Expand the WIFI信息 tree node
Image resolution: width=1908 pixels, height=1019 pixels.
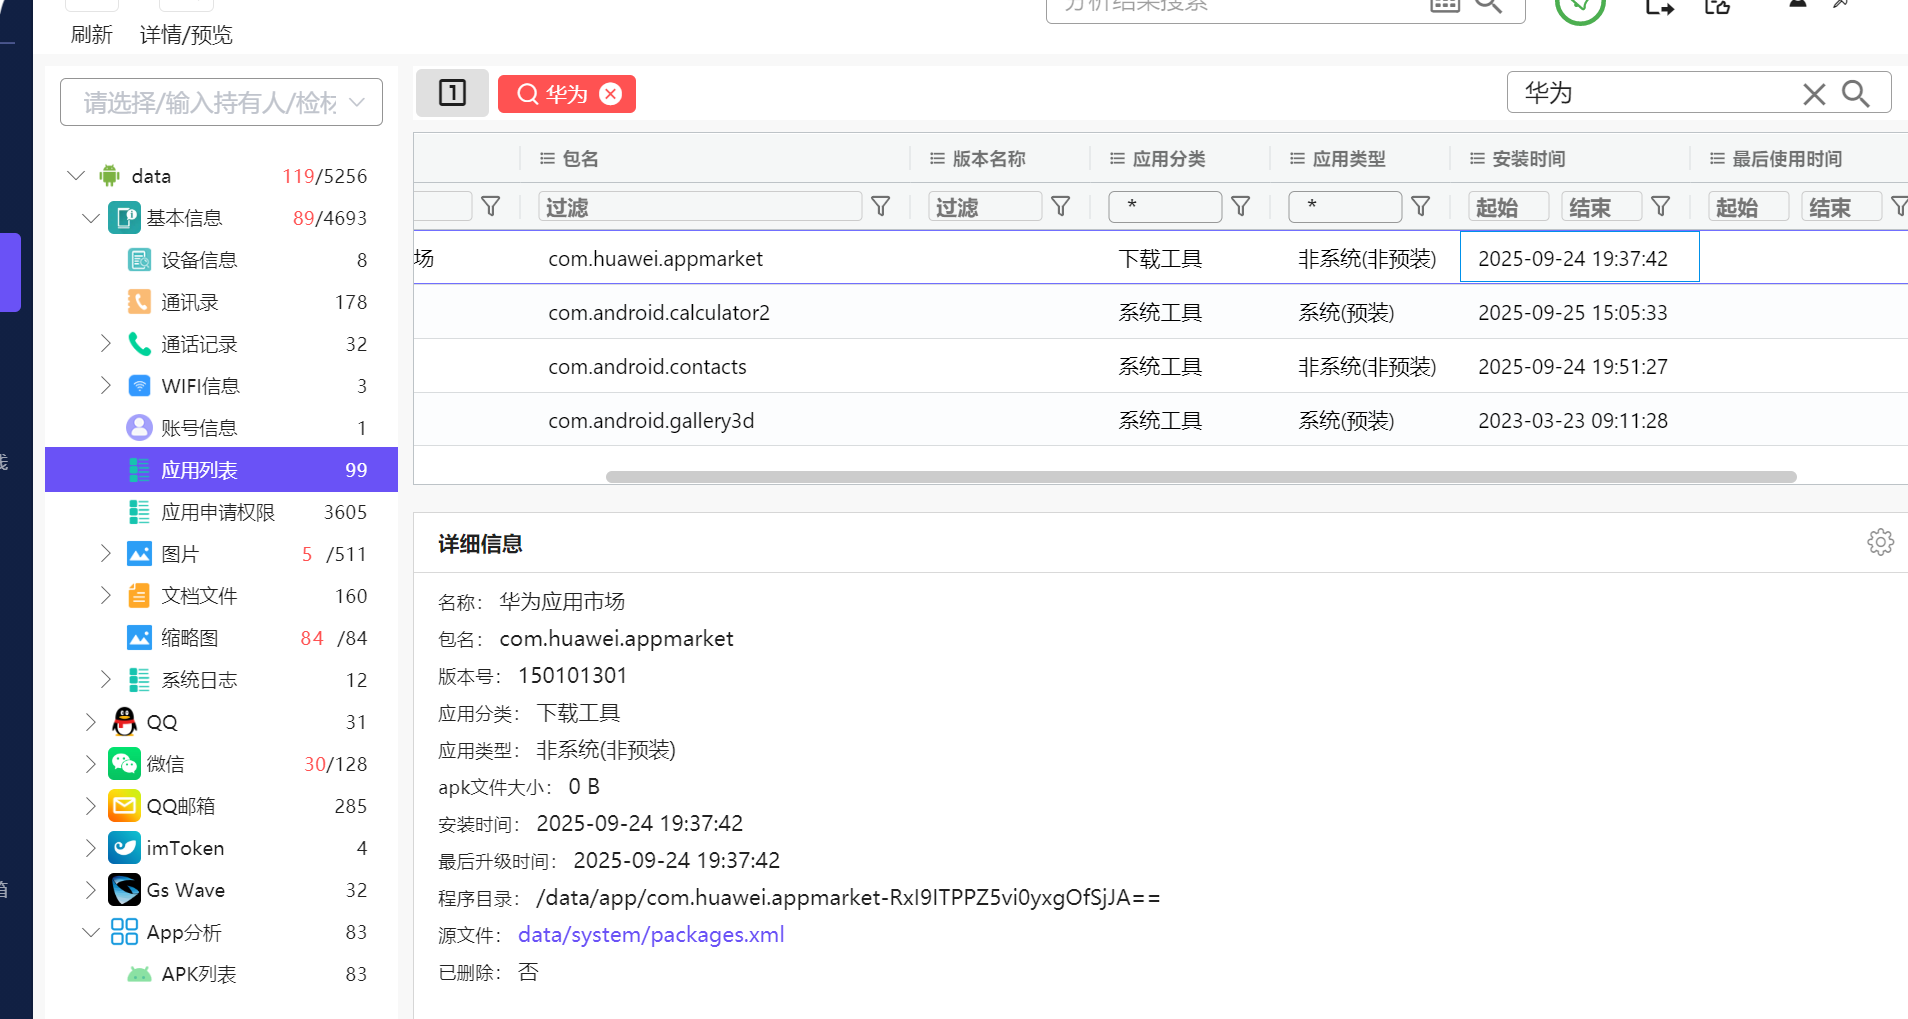click(106, 386)
